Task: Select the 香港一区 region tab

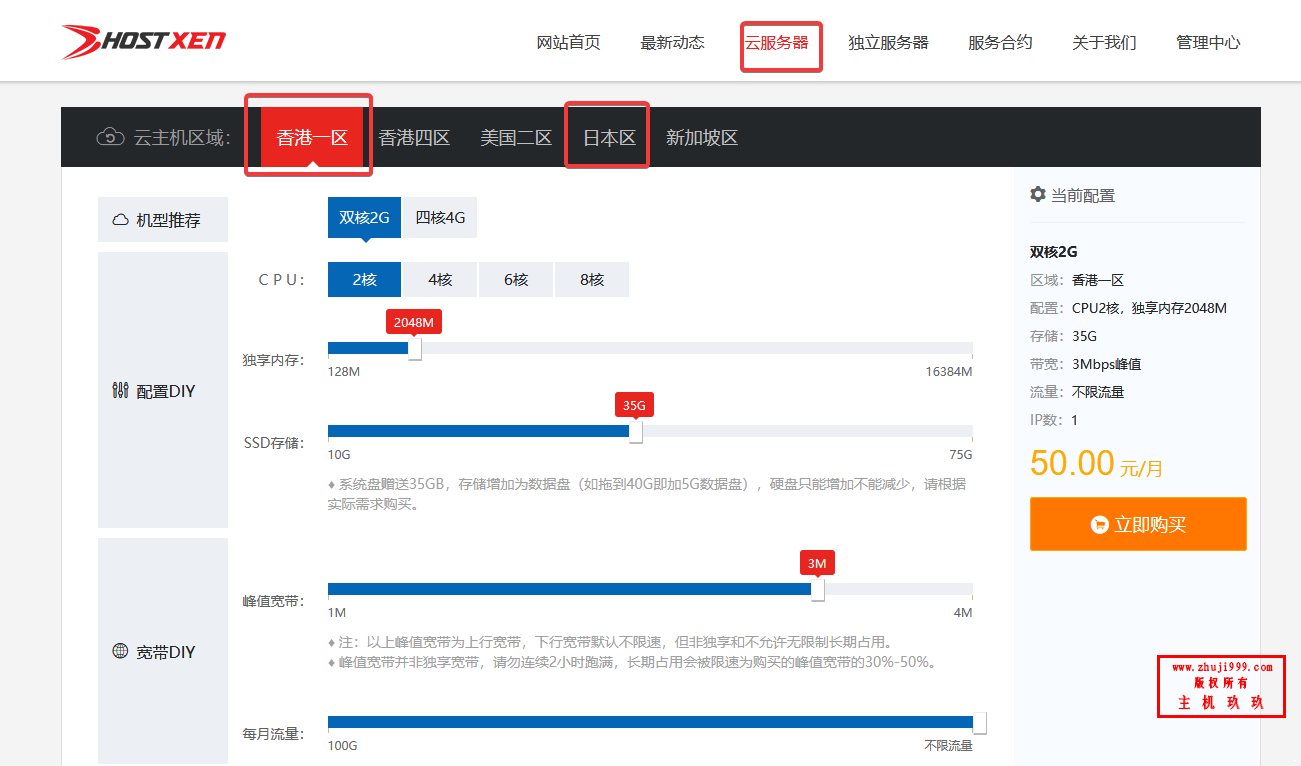Action: point(312,137)
